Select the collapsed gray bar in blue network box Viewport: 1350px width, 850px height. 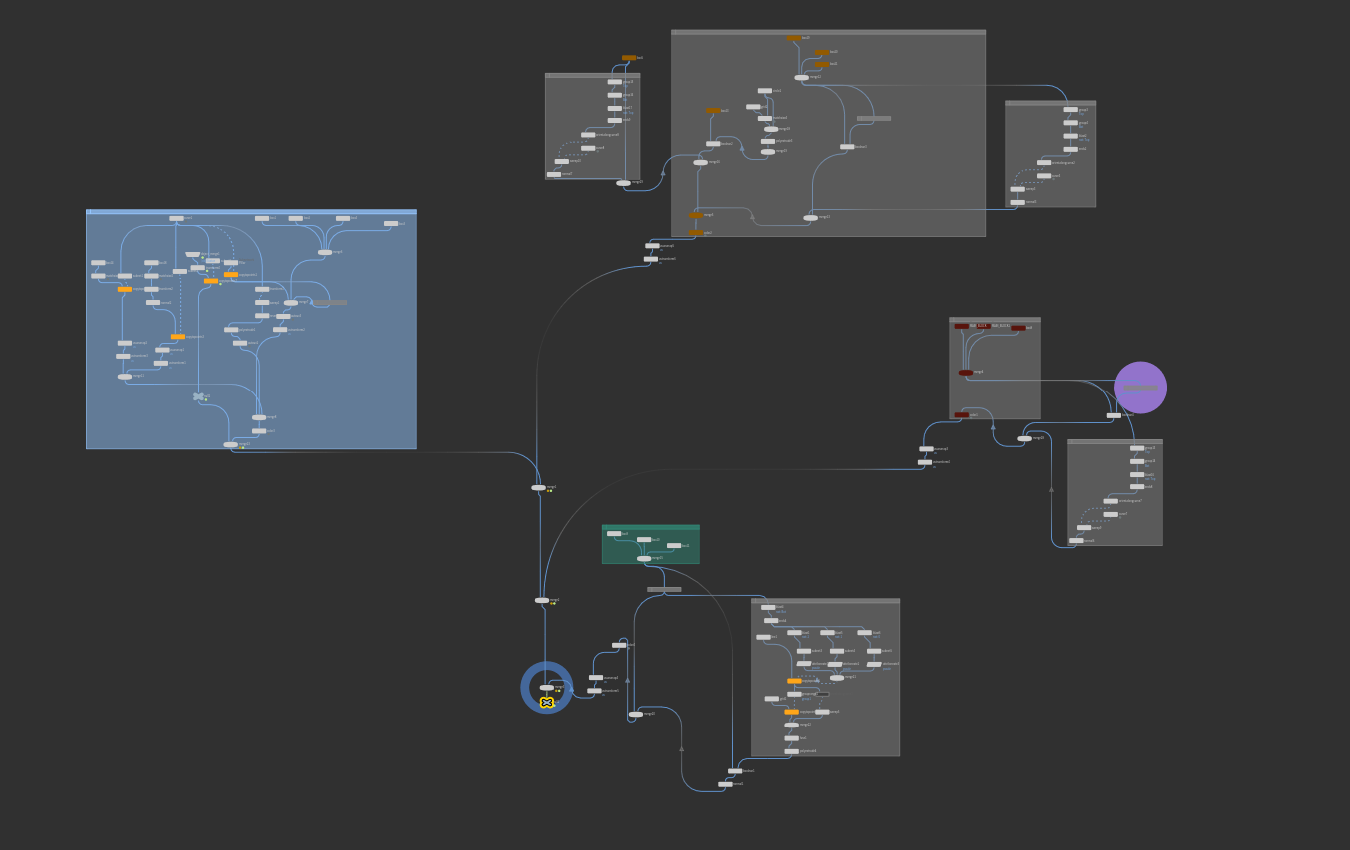click(331, 302)
